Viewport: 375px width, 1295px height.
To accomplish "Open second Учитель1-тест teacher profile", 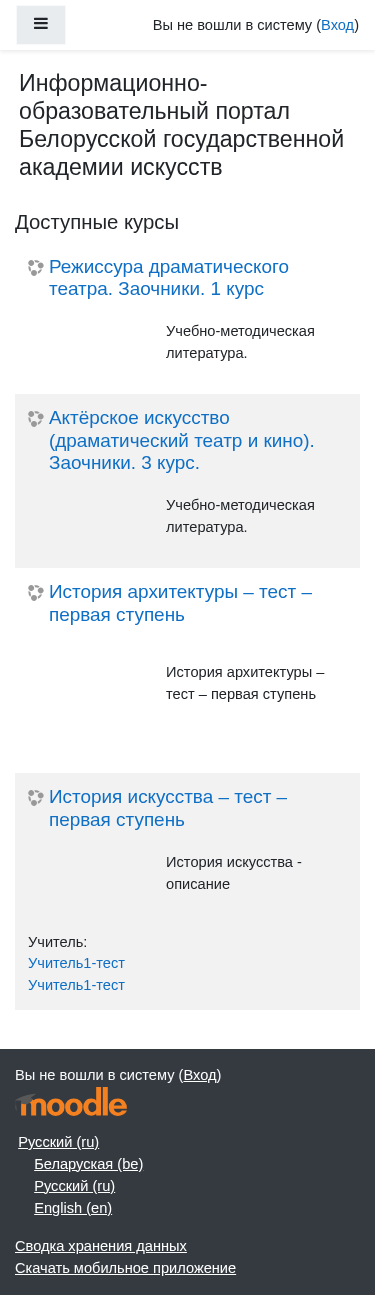I will click(76, 985).
